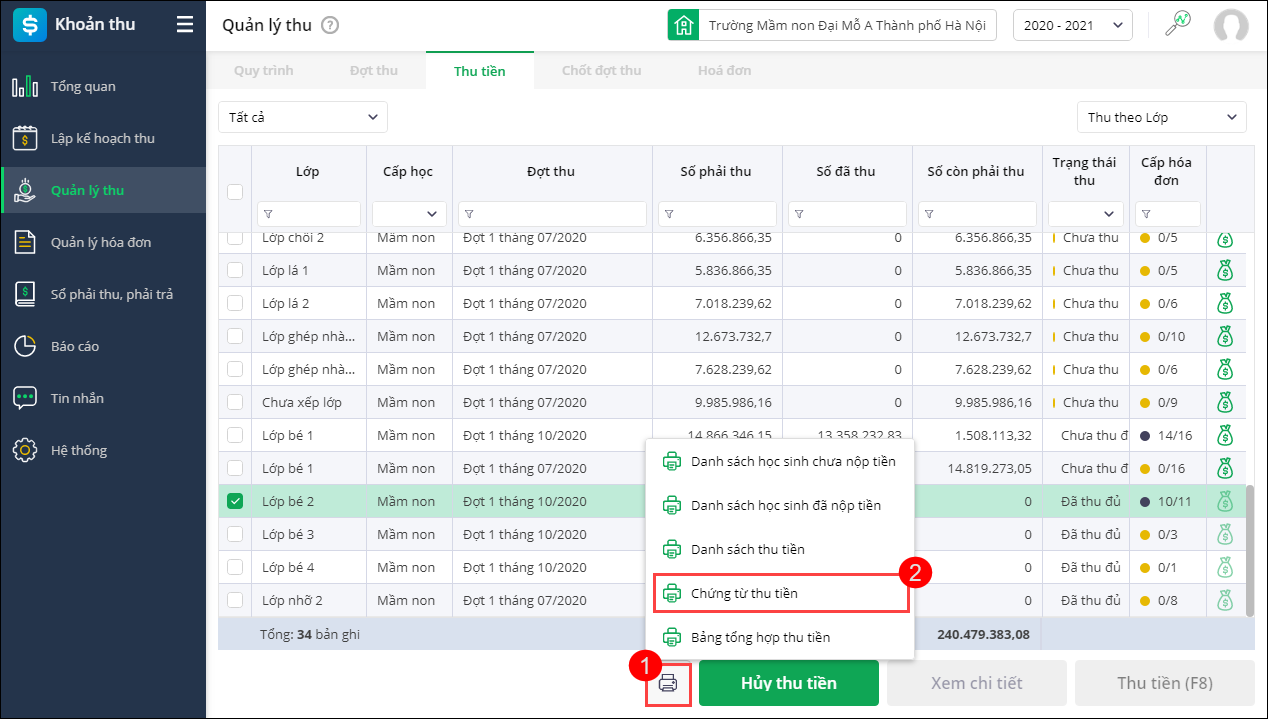Click the user avatar icon
This screenshot has width=1268, height=719.
pos(1231,26)
